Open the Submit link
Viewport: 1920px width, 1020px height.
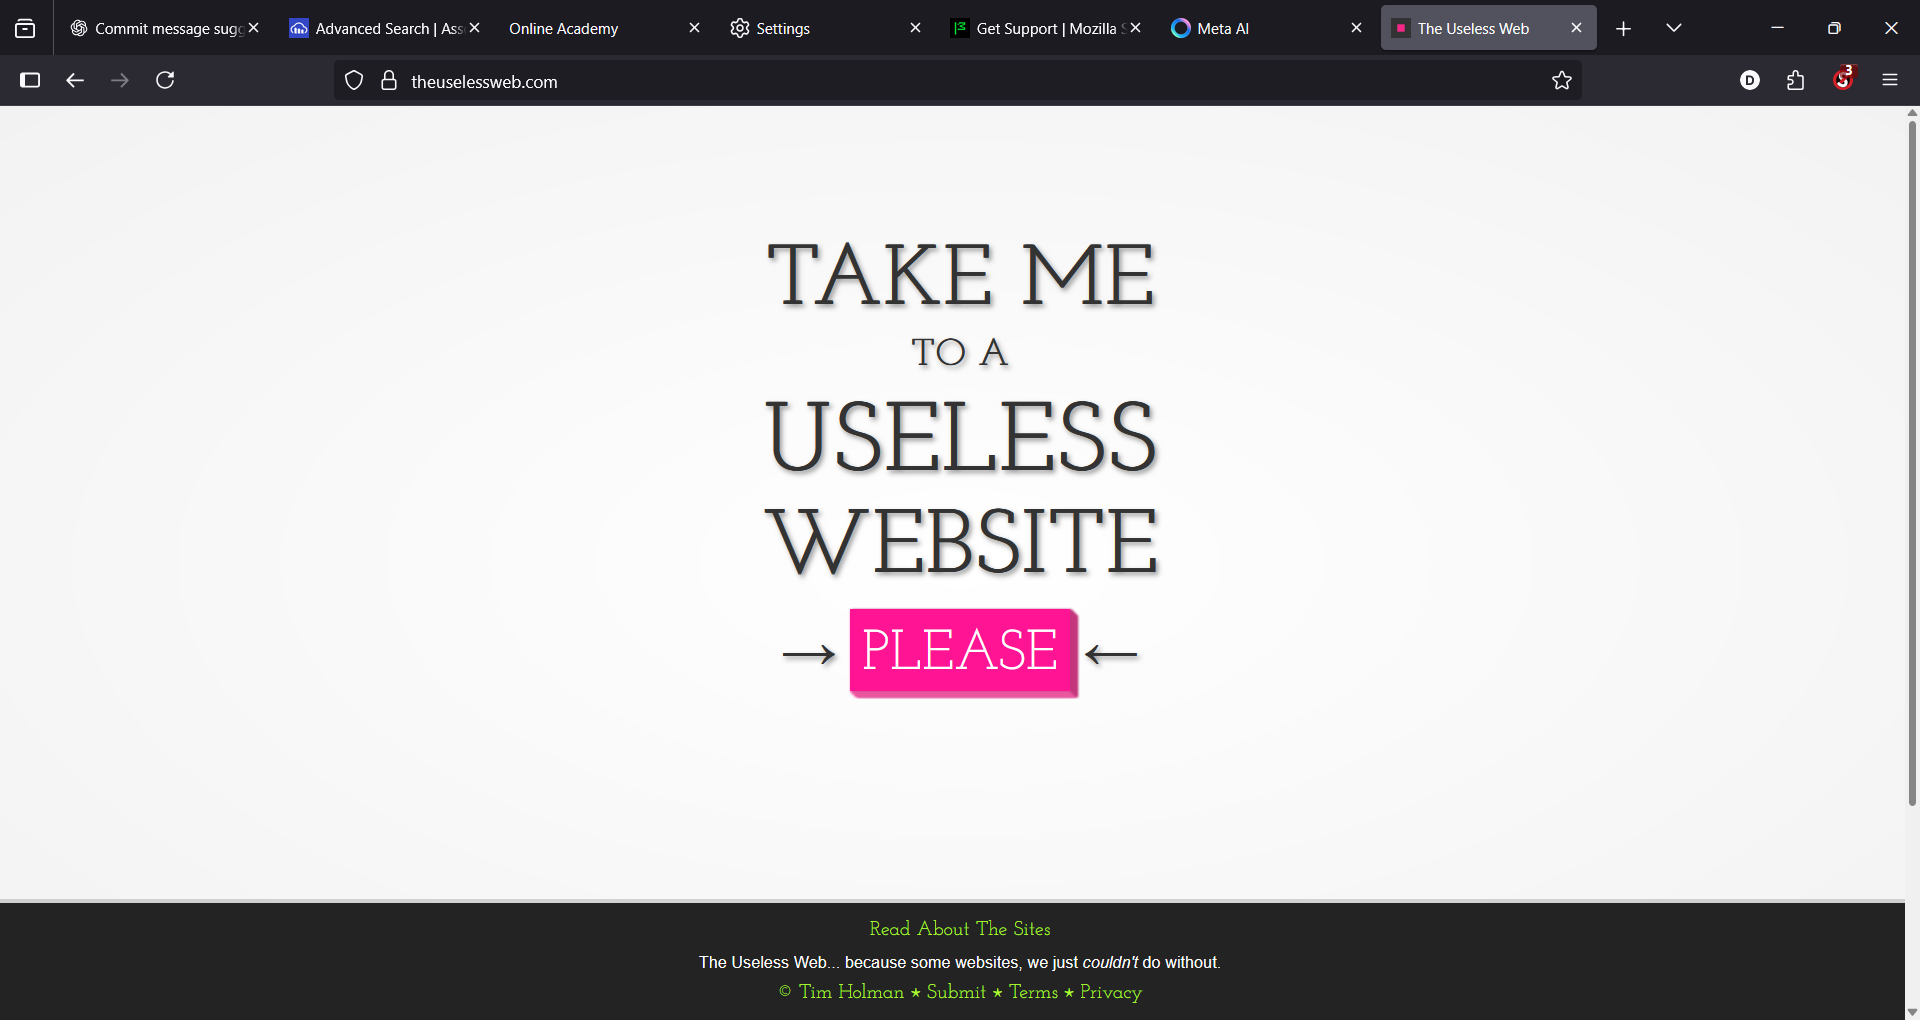coord(956,992)
